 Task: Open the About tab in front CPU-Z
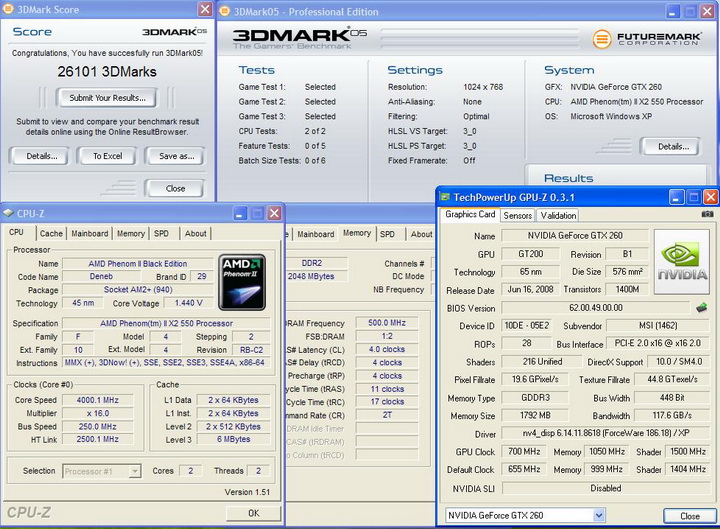click(196, 233)
